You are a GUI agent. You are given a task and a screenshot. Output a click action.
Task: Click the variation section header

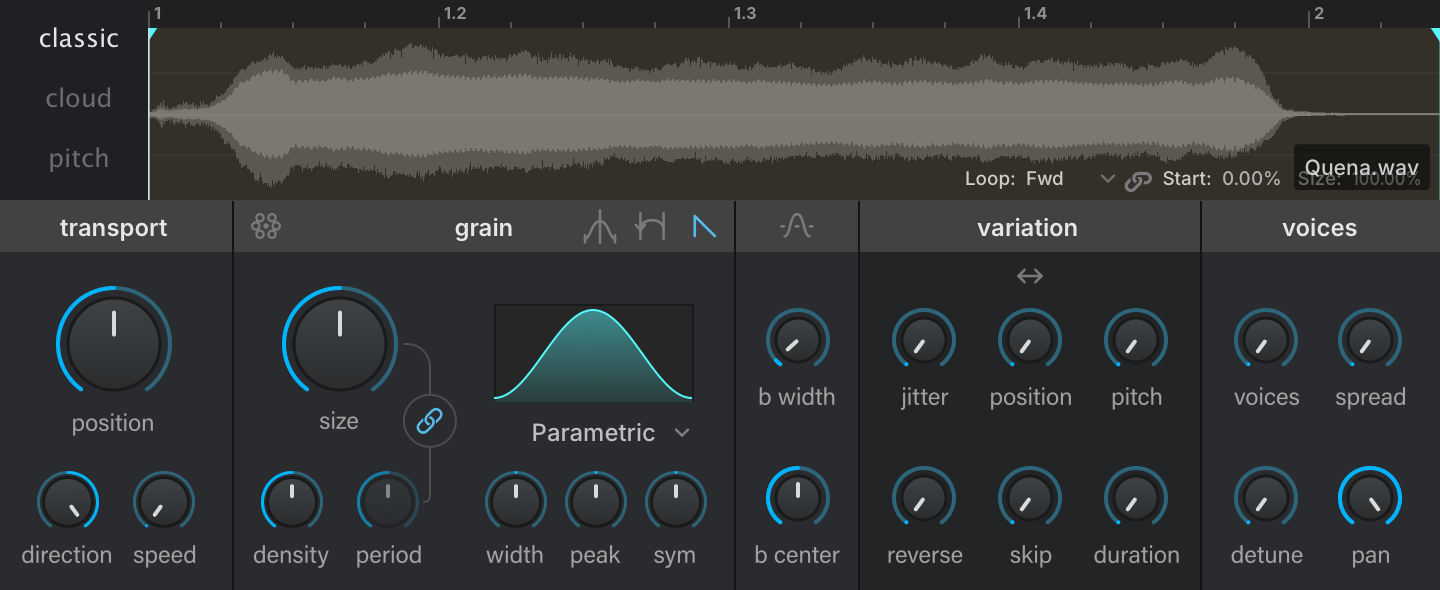click(x=1028, y=228)
